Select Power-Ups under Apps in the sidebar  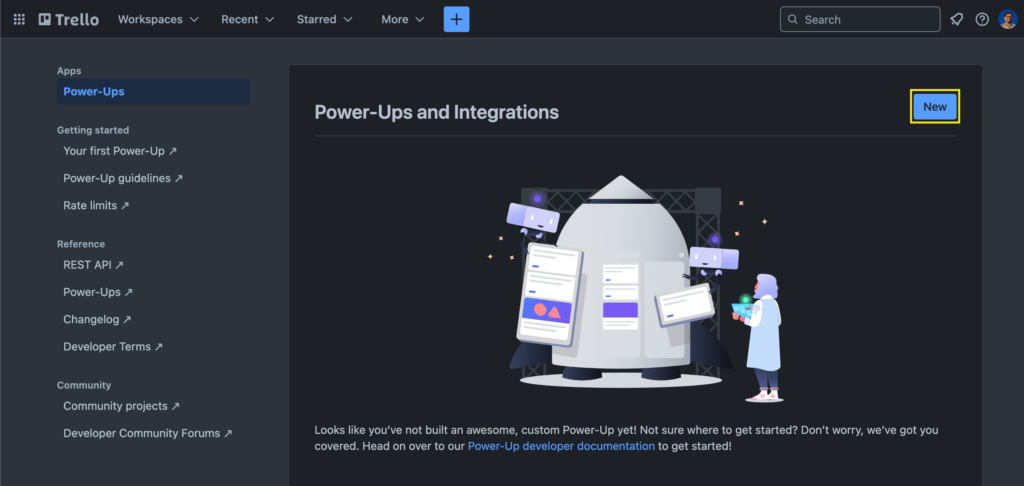click(x=153, y=91)
